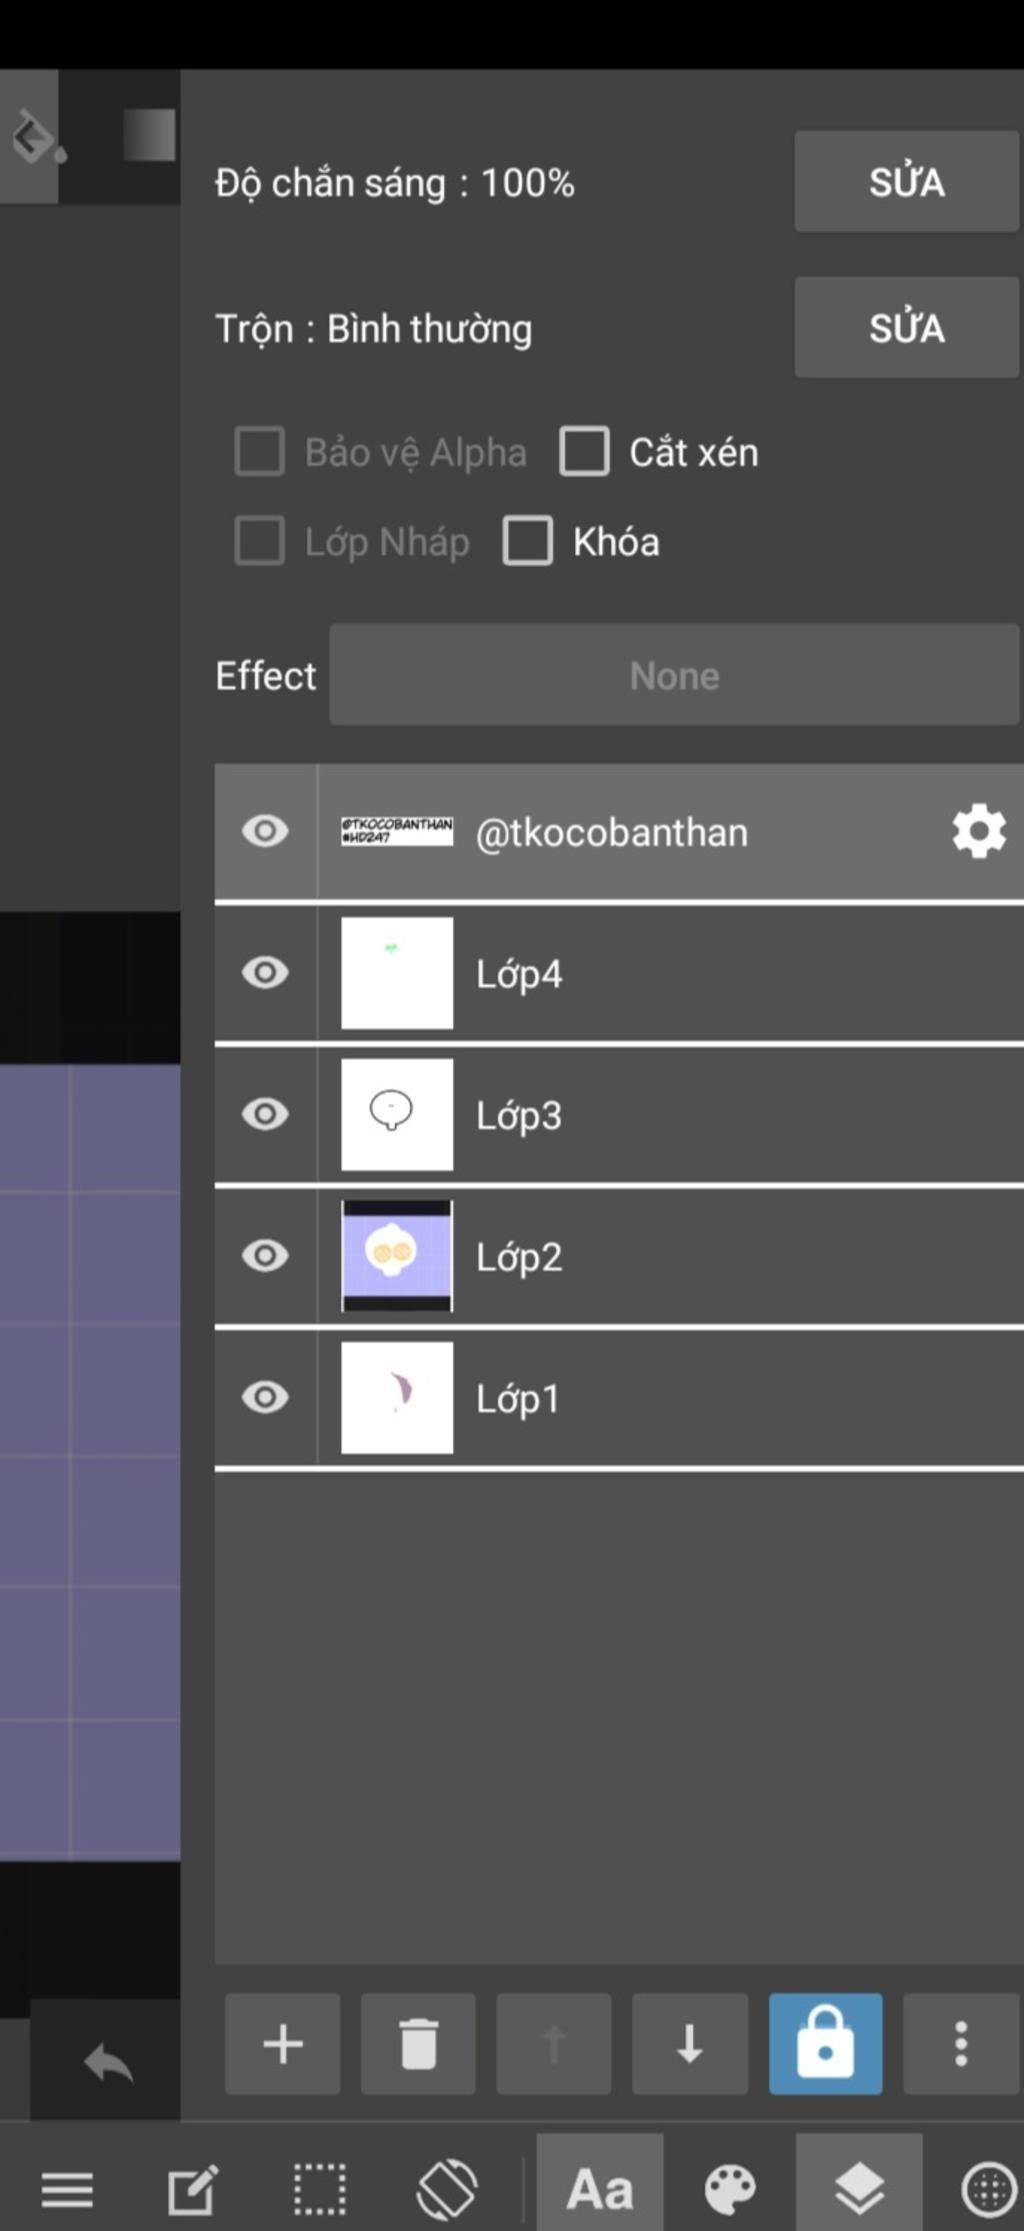1024x2231 pixels.
Task: Click the blue lock icon button
Action: click(x=825, y=2043)
